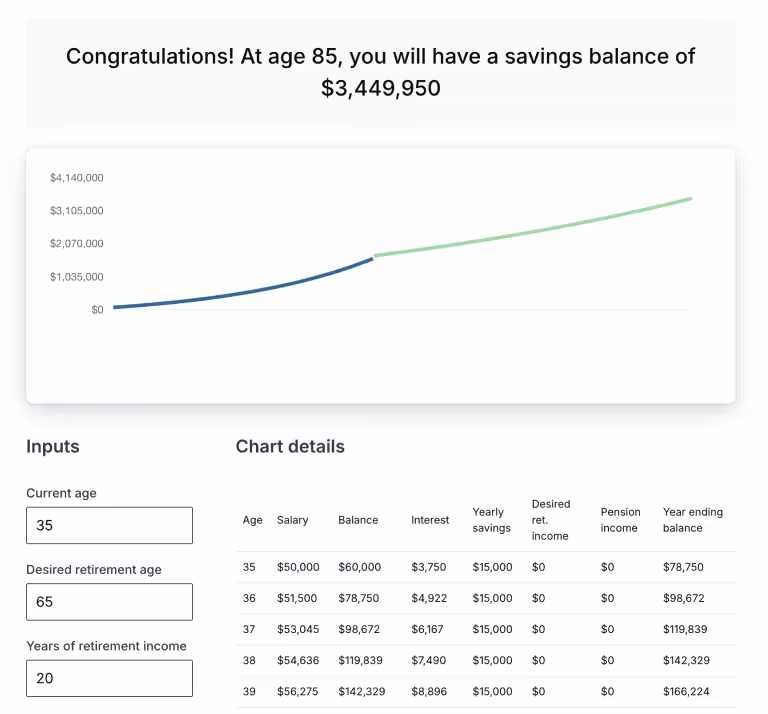Click the $0 axis label on chart
This screenshot has height=714, width=768.
(97, 310)
